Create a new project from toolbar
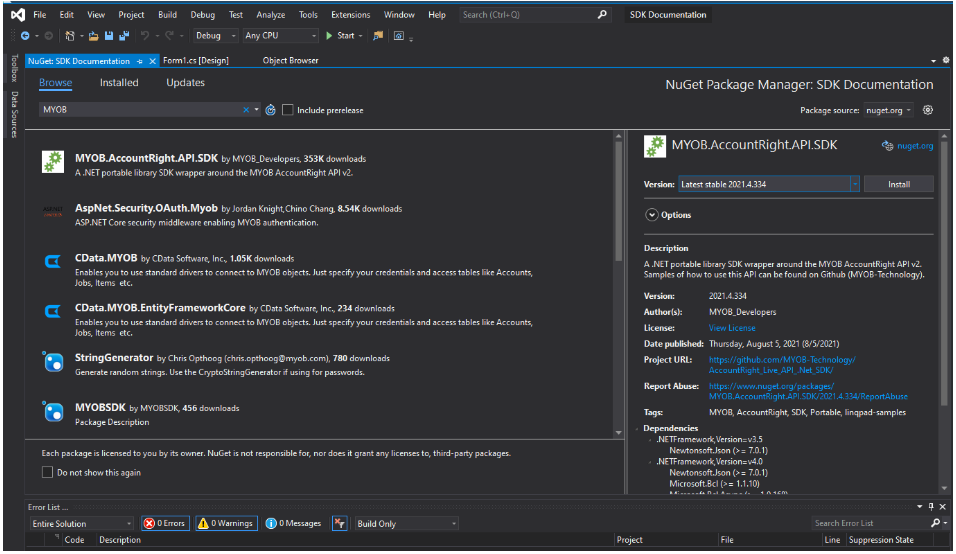 click(70, 36)
